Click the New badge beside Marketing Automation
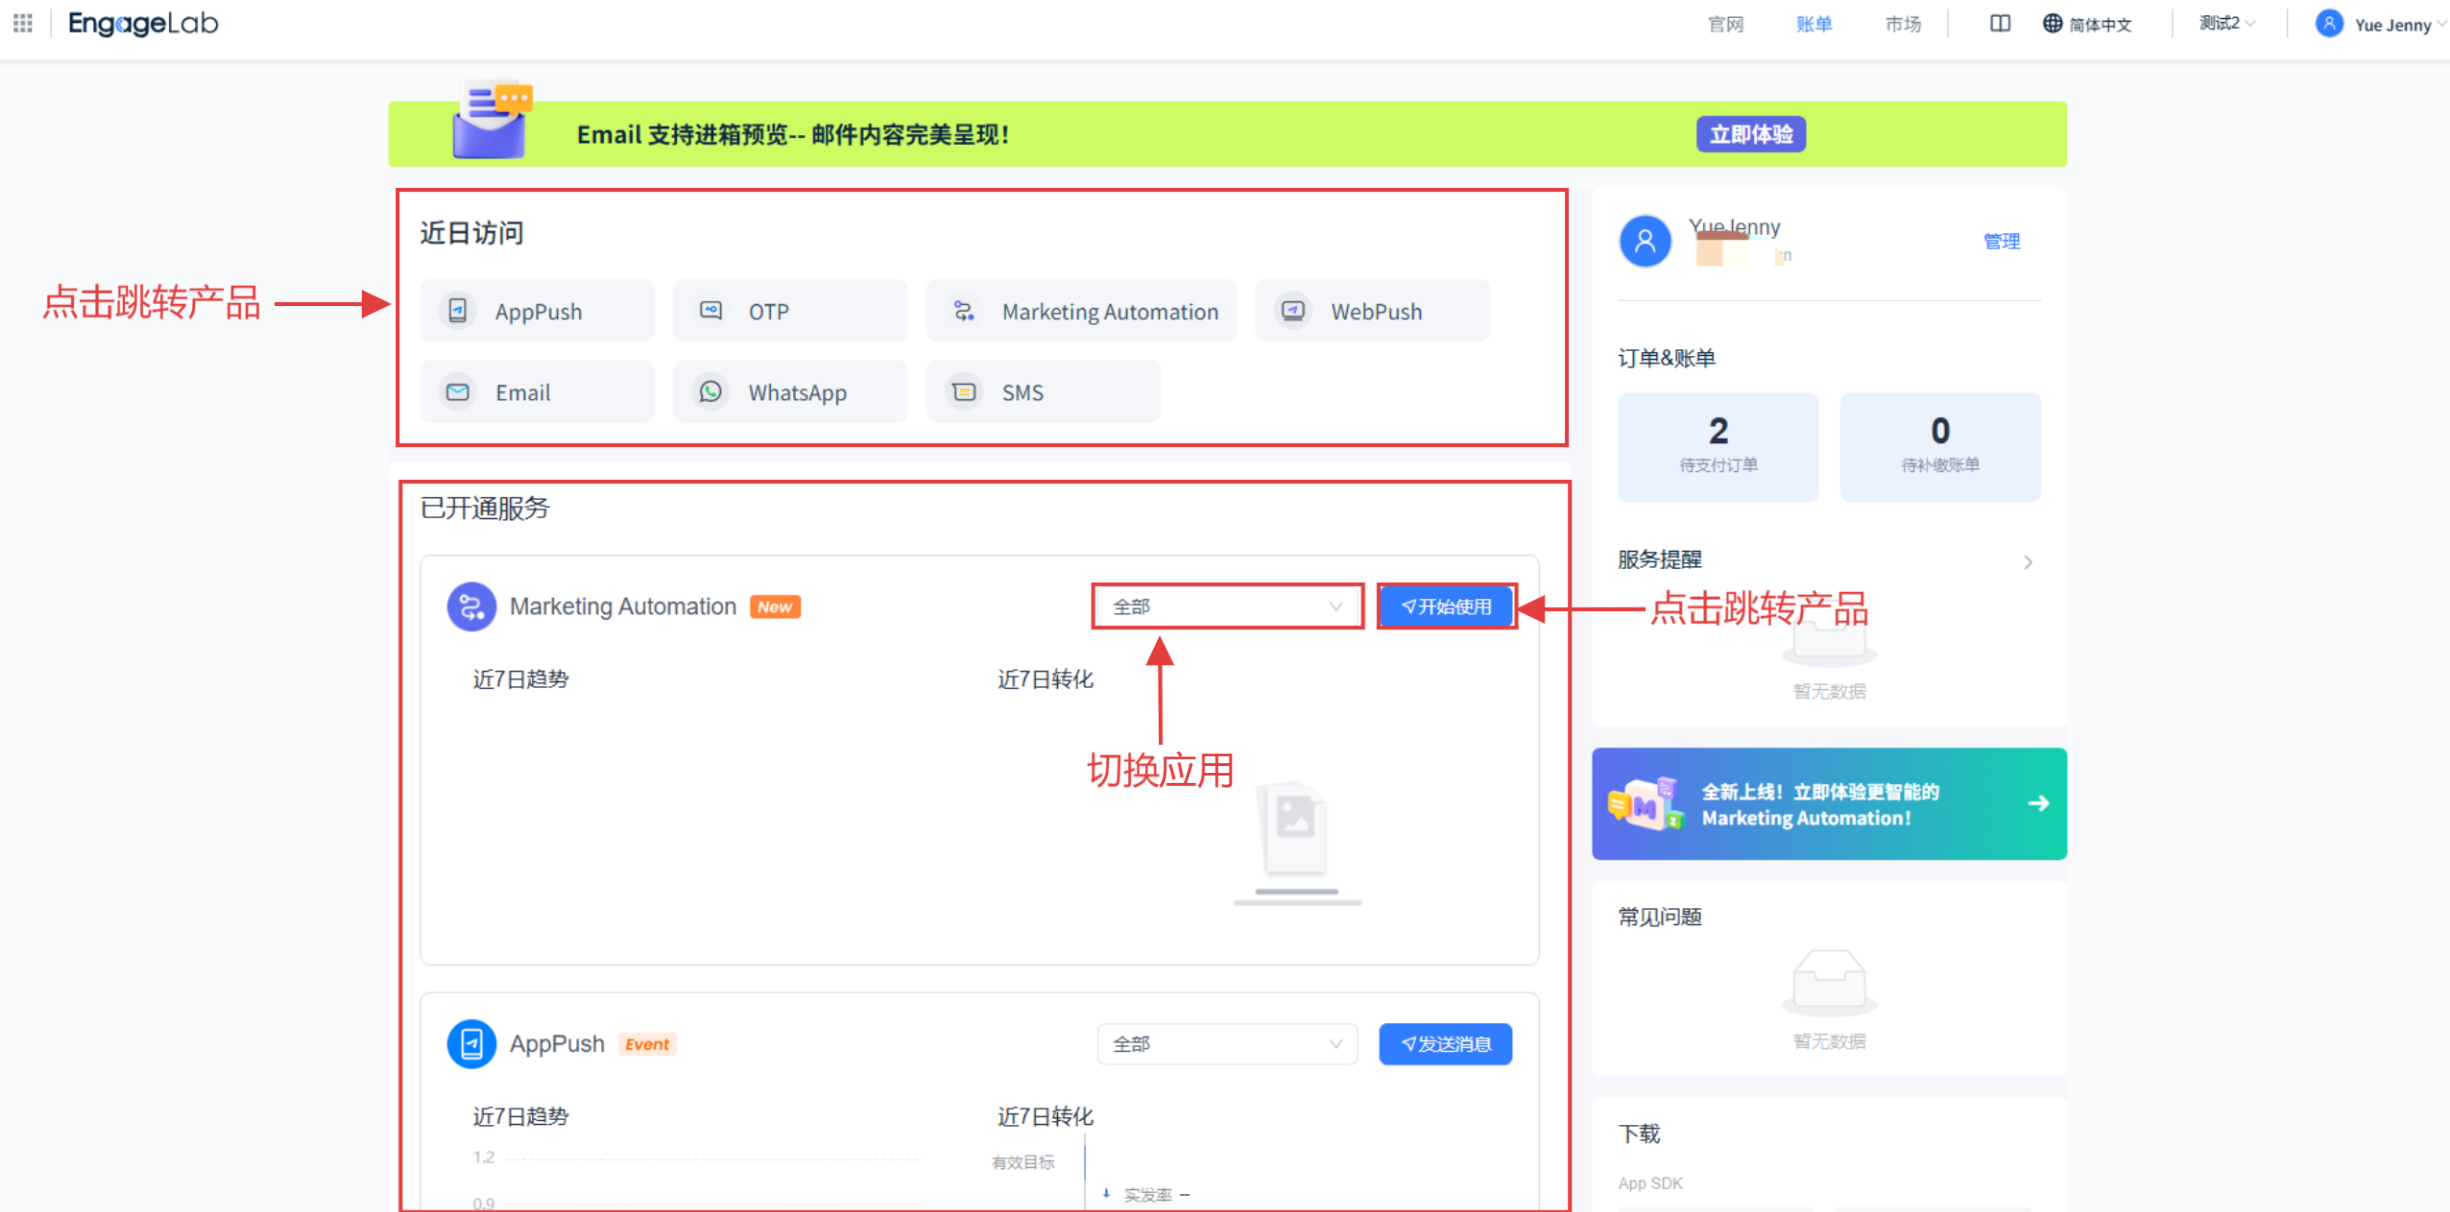Image resolution: width=2450 pixels, height=1212 pixels. pyautogui.click(x=775, y=607)
